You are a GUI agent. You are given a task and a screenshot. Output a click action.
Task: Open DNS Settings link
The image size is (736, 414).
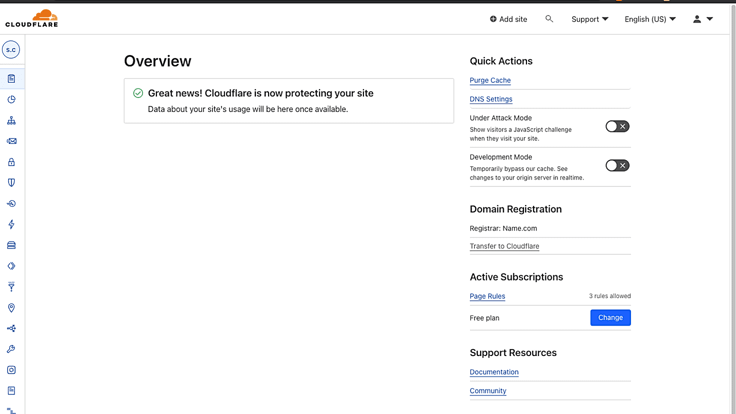491,99
